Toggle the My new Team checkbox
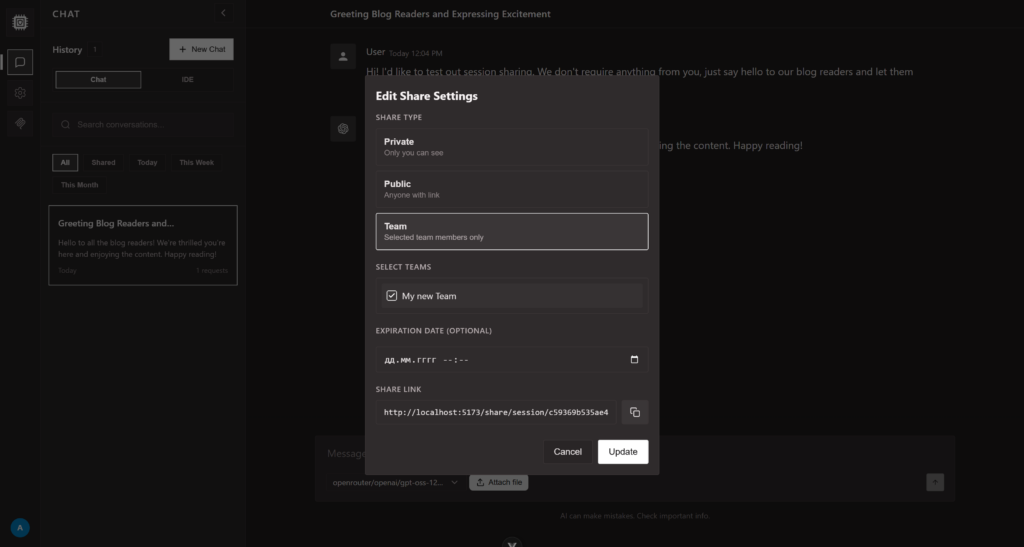The image size is (1024, 547). tap(392, 296)
